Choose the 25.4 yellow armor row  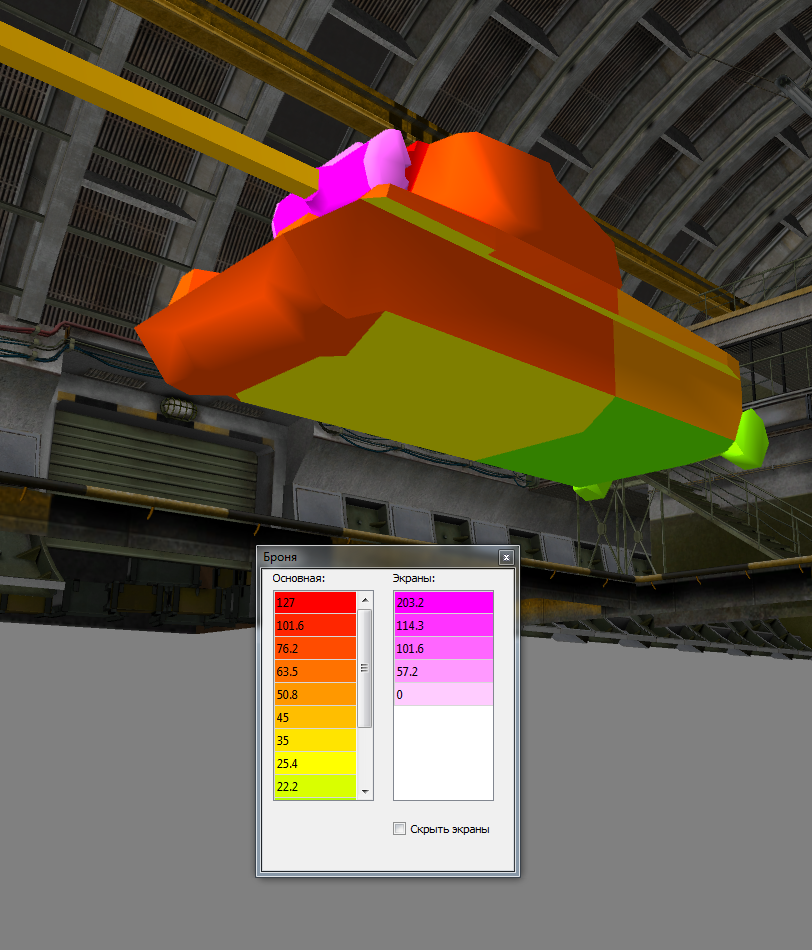tap(315, 763)
